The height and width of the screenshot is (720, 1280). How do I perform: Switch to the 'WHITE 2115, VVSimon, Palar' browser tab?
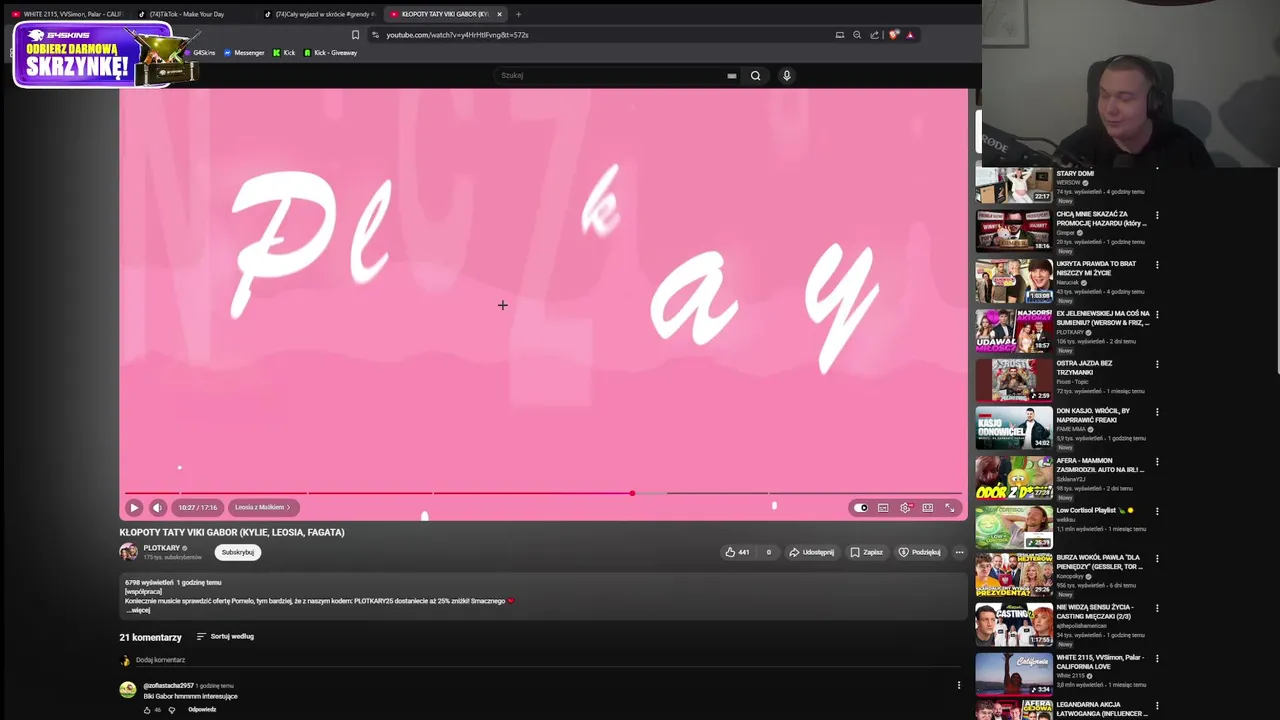67,14
